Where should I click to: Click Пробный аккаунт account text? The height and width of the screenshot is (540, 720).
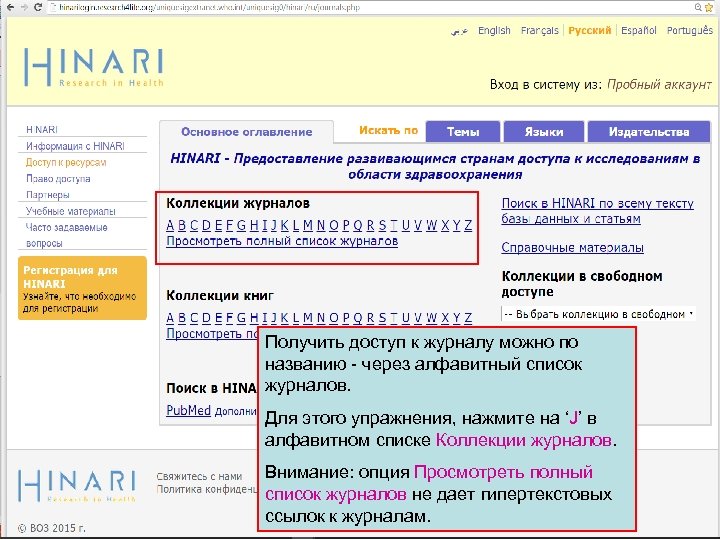[x=659, y=84]
